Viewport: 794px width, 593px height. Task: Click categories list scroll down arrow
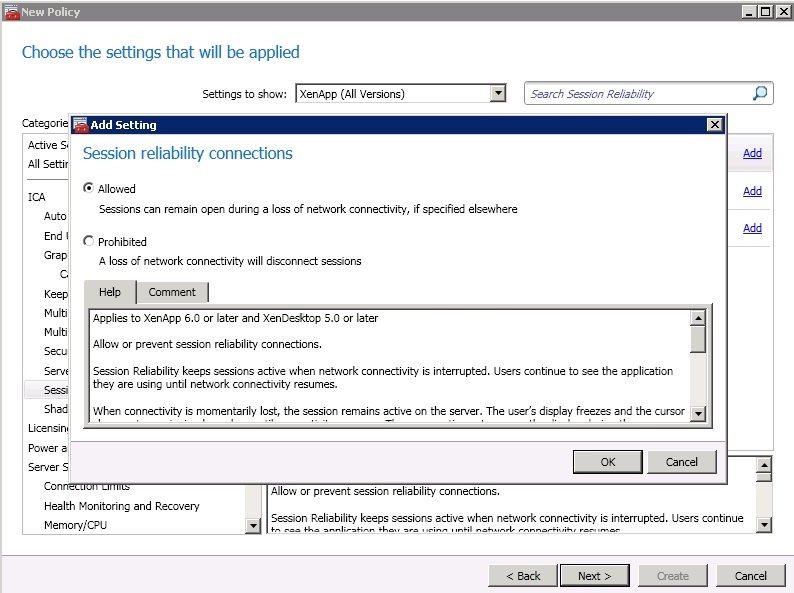tap(253, 526)
